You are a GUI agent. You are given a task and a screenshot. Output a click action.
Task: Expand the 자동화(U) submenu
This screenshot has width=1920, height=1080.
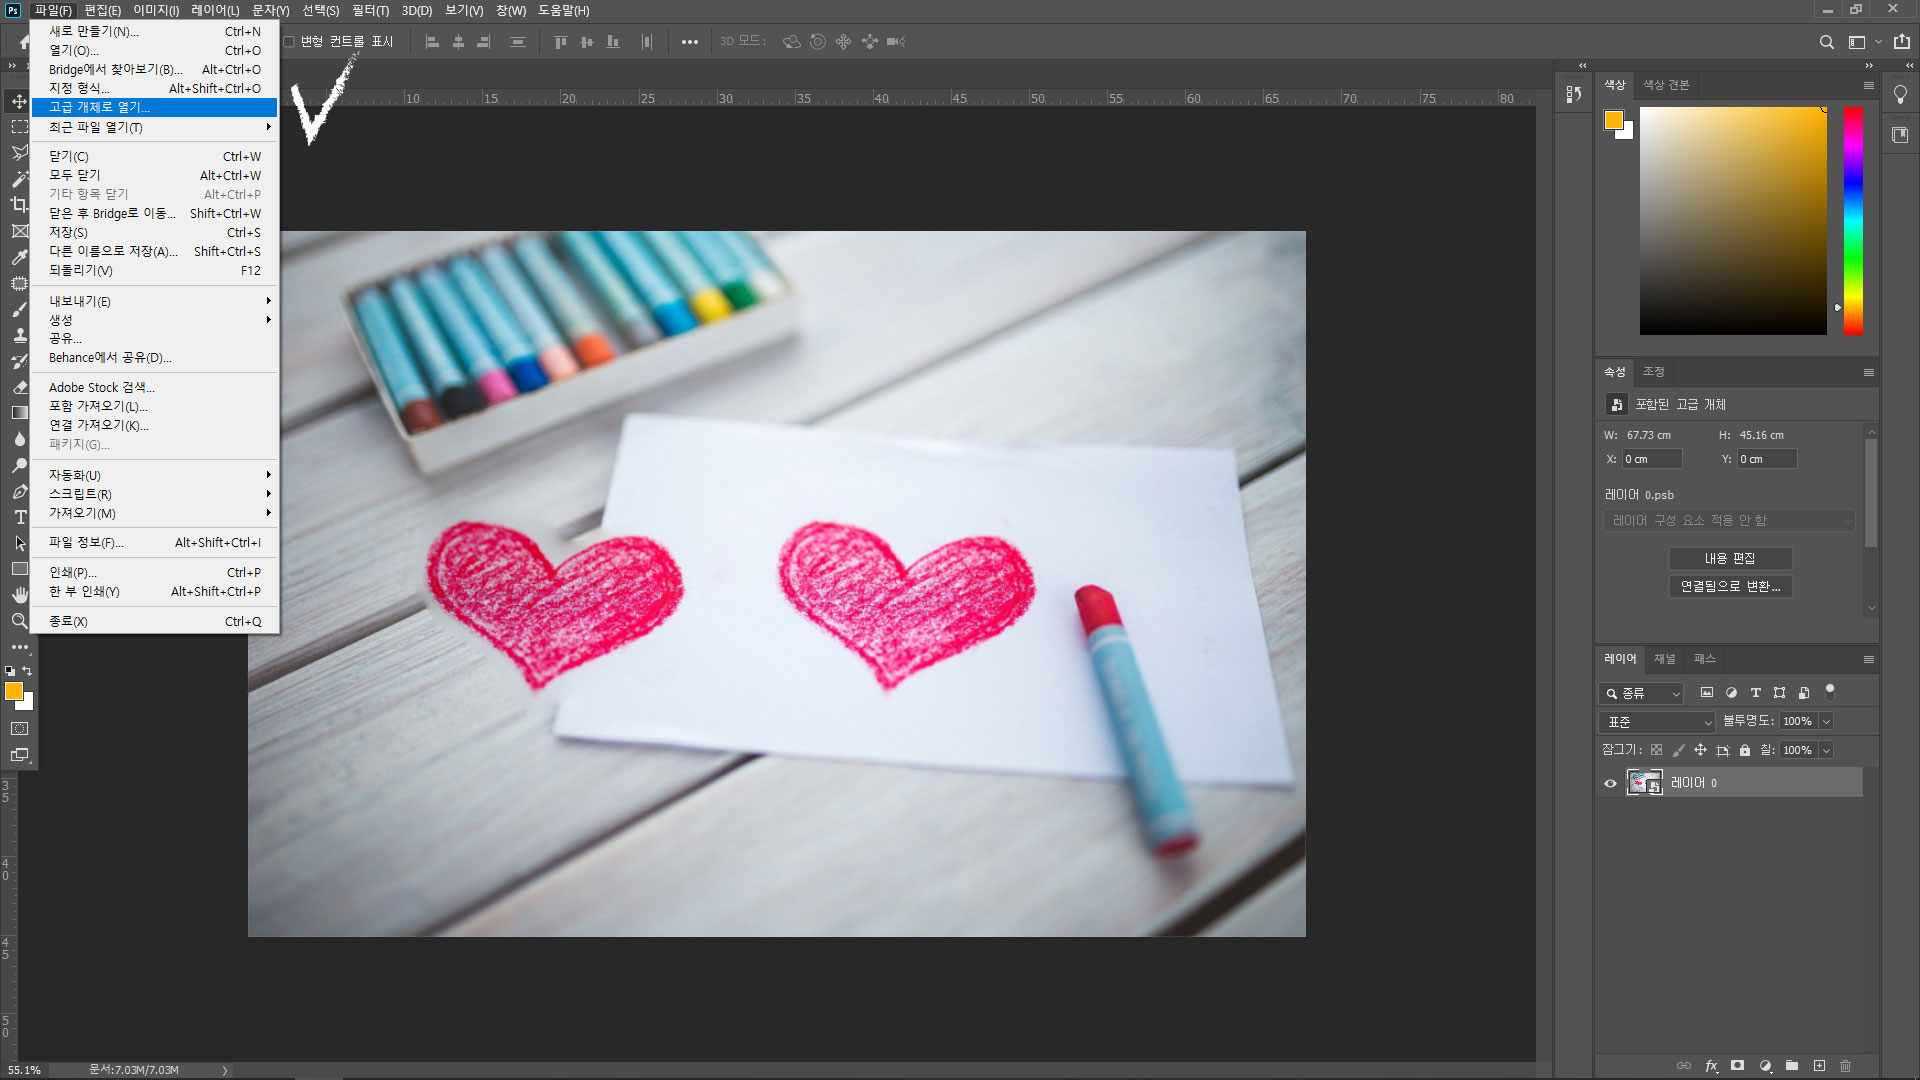[x=154, y=475]
